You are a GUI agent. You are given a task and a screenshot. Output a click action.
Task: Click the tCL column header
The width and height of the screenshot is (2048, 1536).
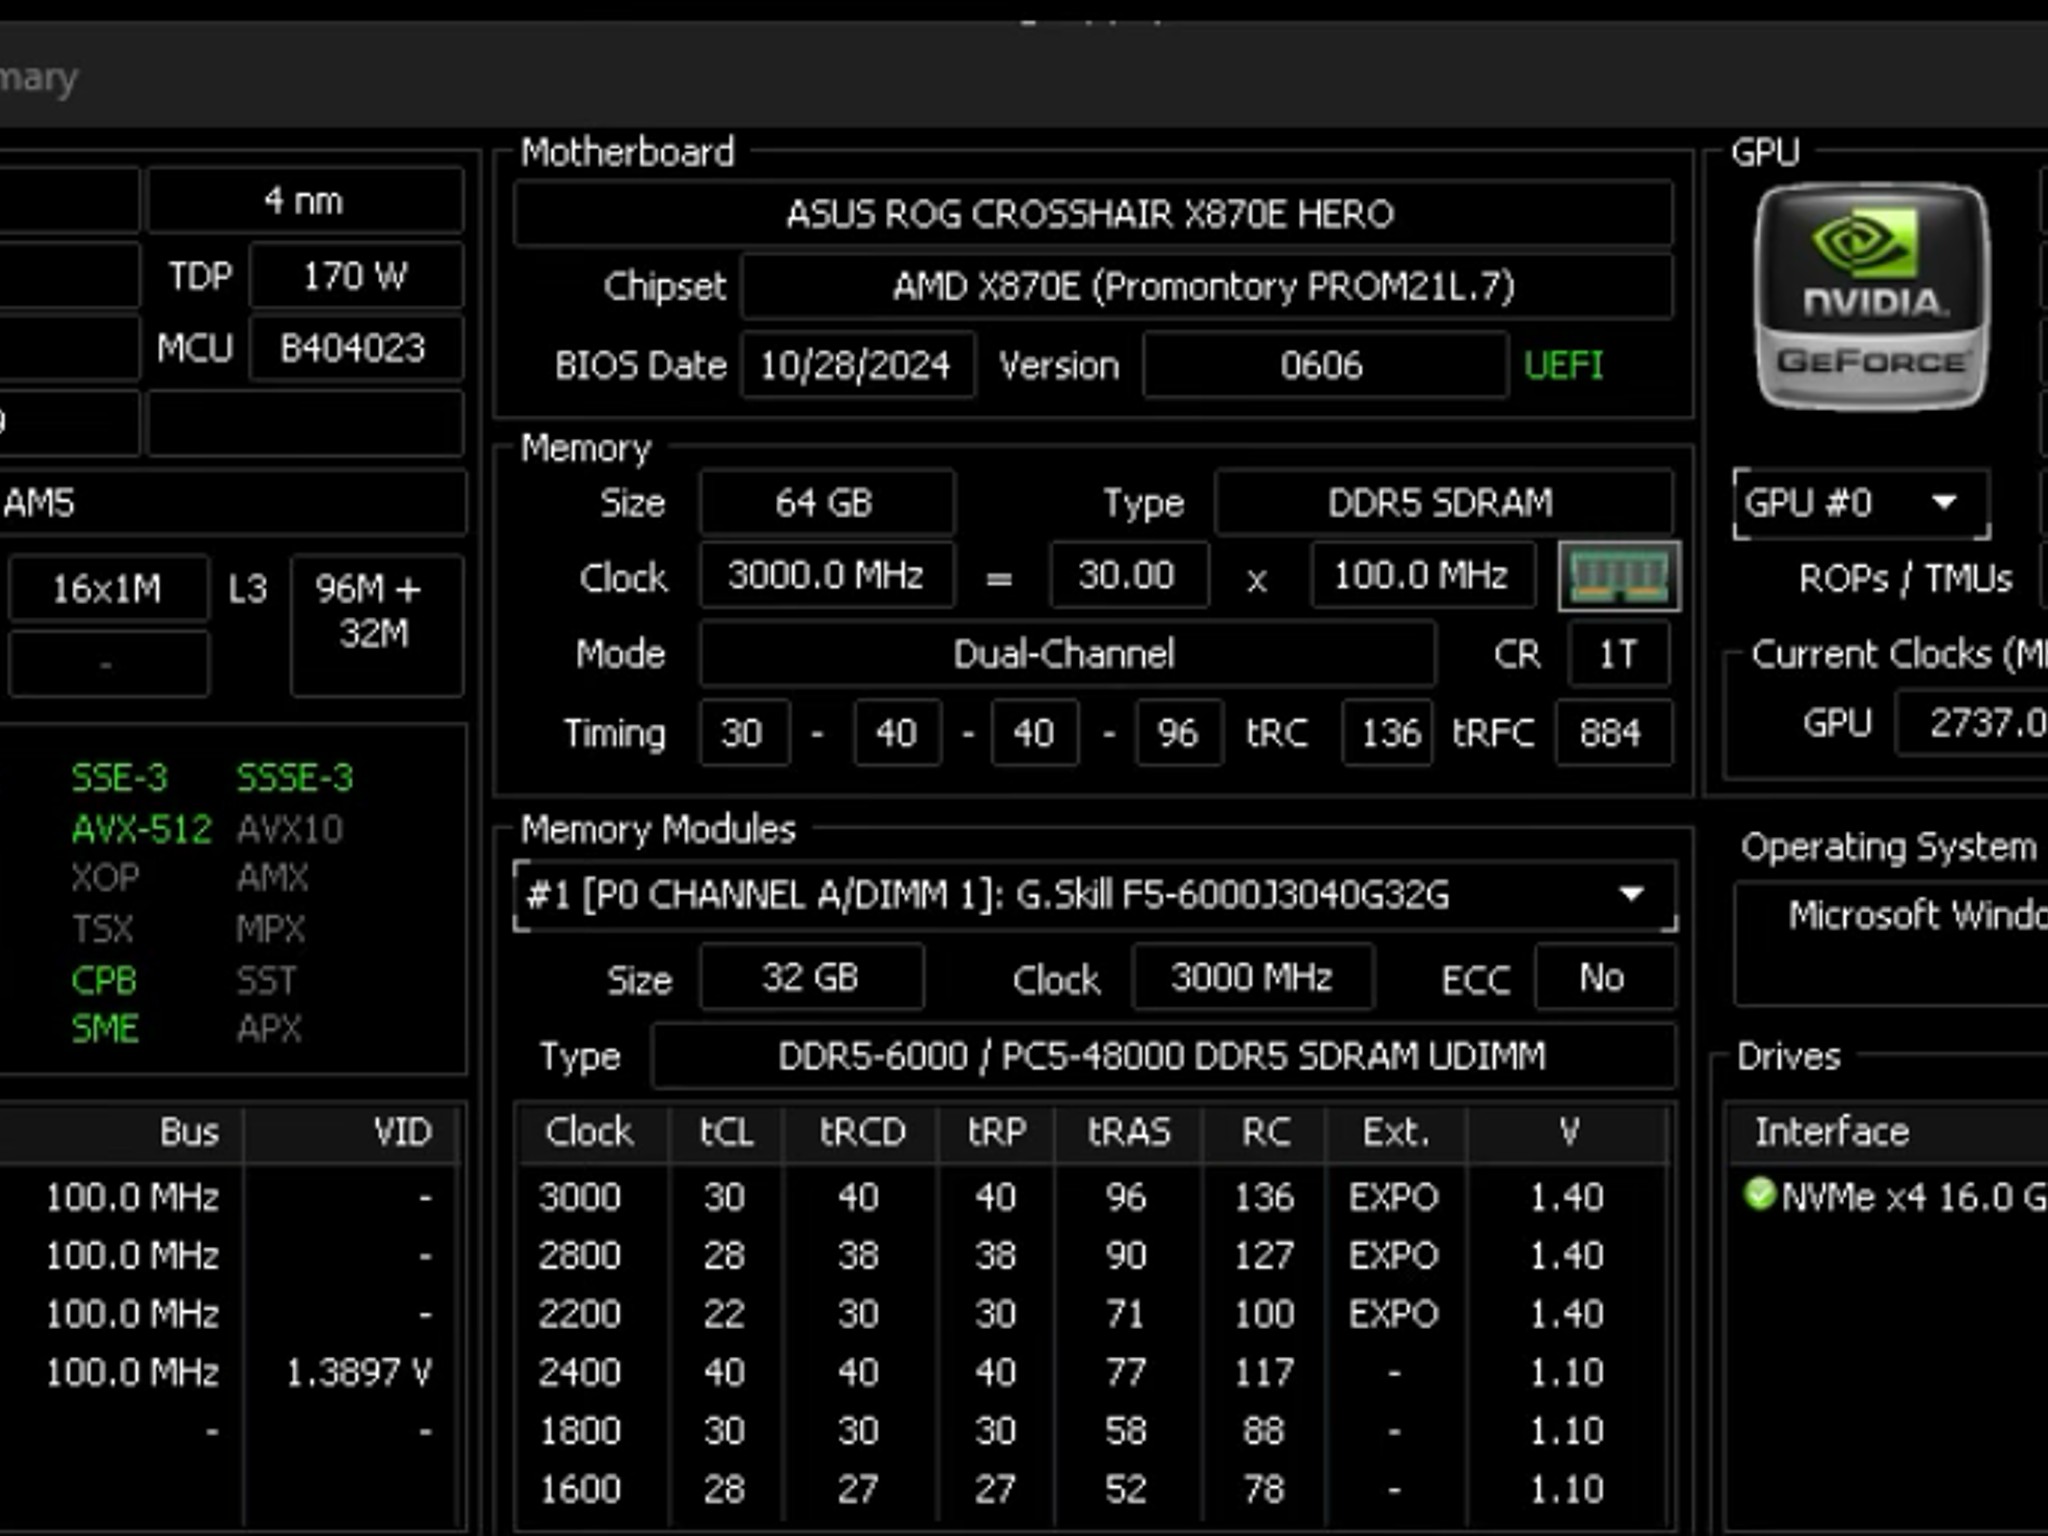point(726,1133)
